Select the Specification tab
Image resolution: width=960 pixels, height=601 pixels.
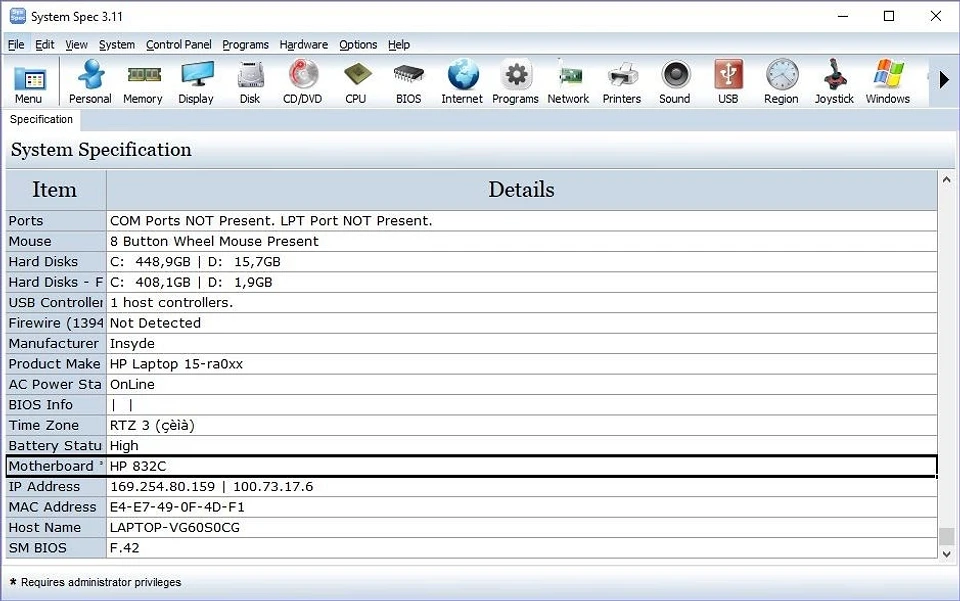41,119
